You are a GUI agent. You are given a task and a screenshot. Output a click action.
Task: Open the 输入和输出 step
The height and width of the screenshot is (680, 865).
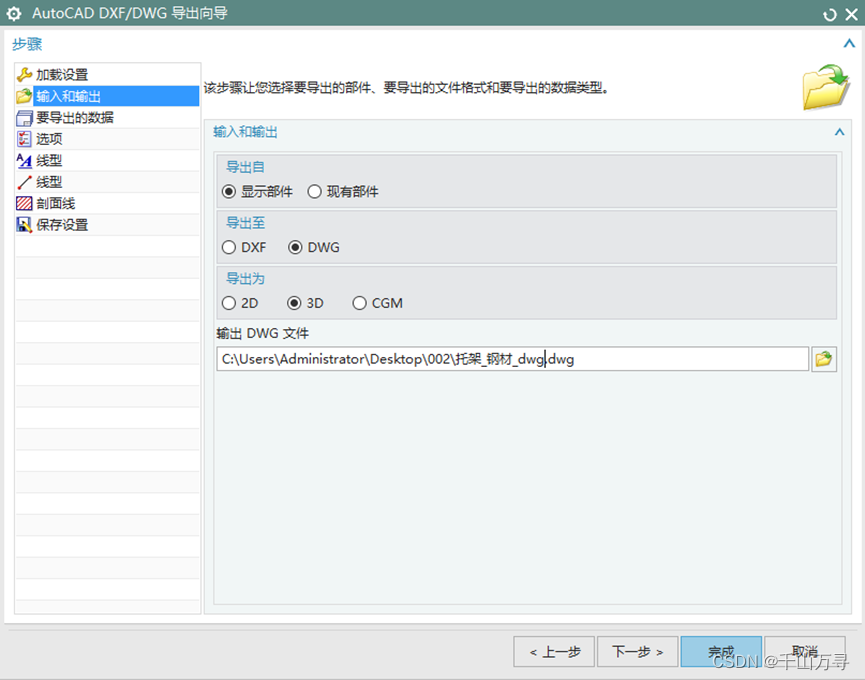108,96
